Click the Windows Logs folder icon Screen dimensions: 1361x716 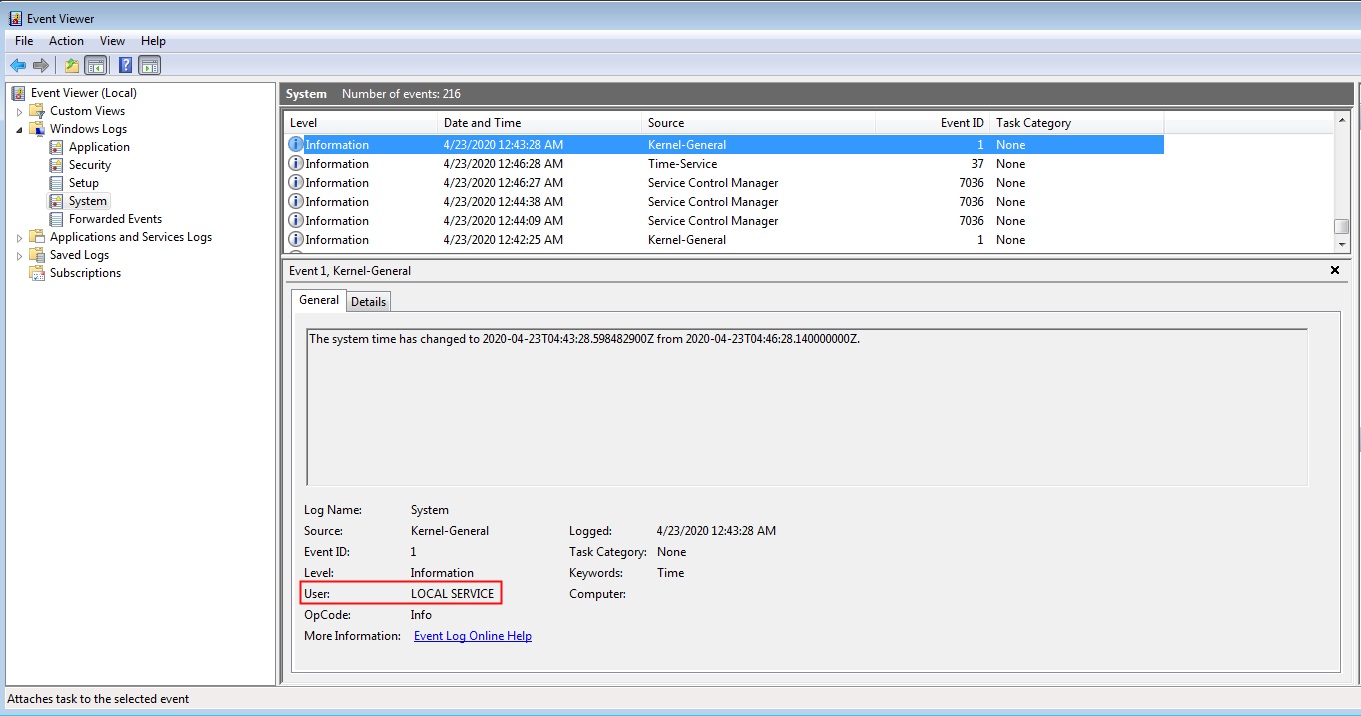(x=37, y=129)
